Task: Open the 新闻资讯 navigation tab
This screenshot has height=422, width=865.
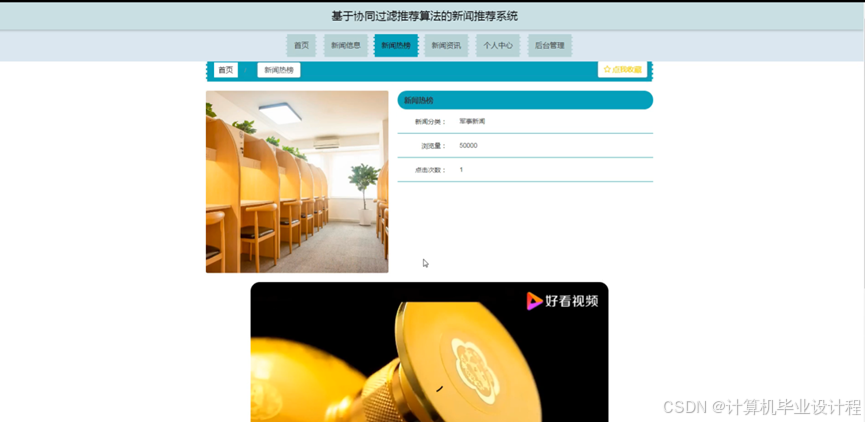Action: (x=446, y=46)
